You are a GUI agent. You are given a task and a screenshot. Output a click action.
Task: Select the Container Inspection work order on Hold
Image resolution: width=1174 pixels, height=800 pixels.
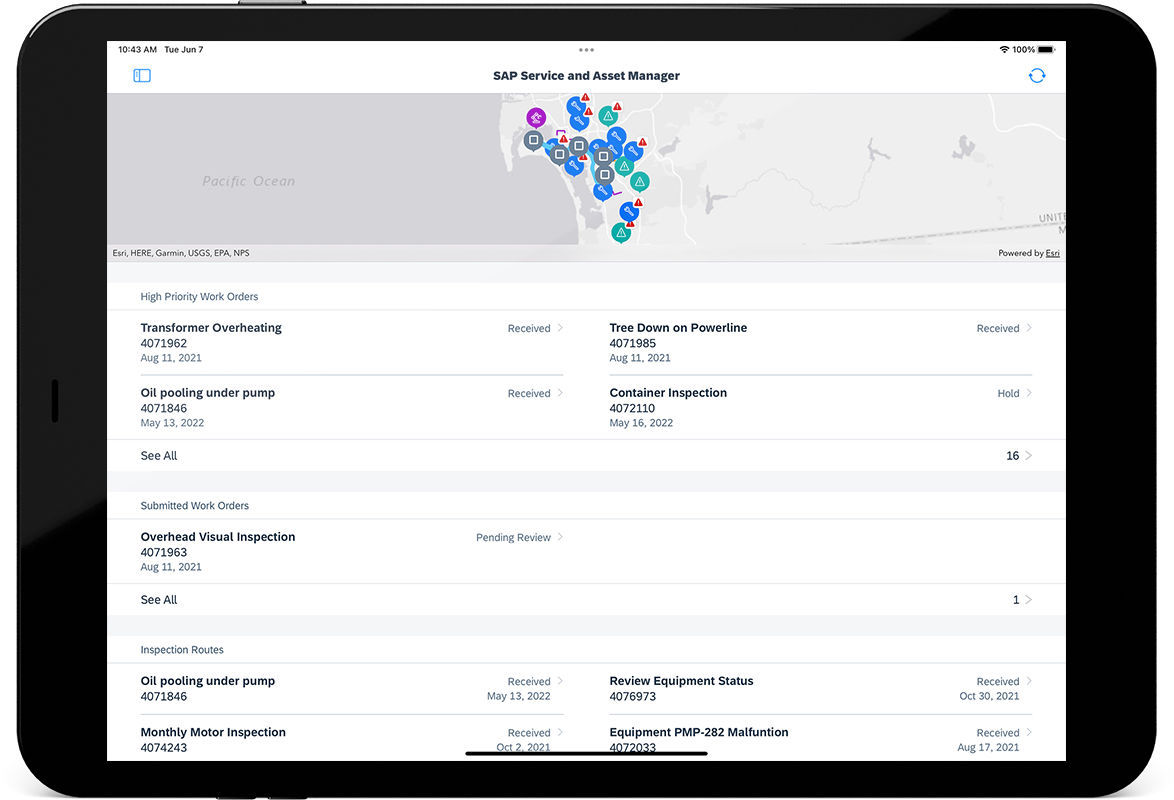(x=668, y=392)
